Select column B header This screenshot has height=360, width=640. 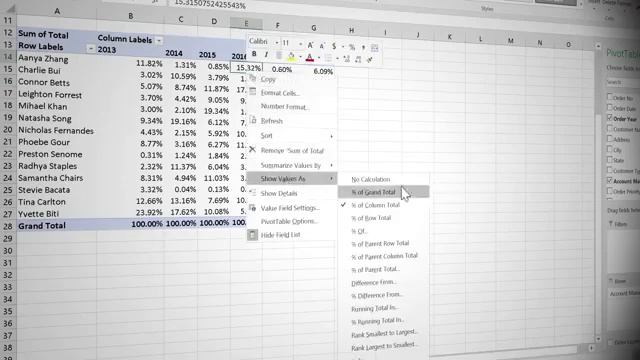[x=130, y=16]
